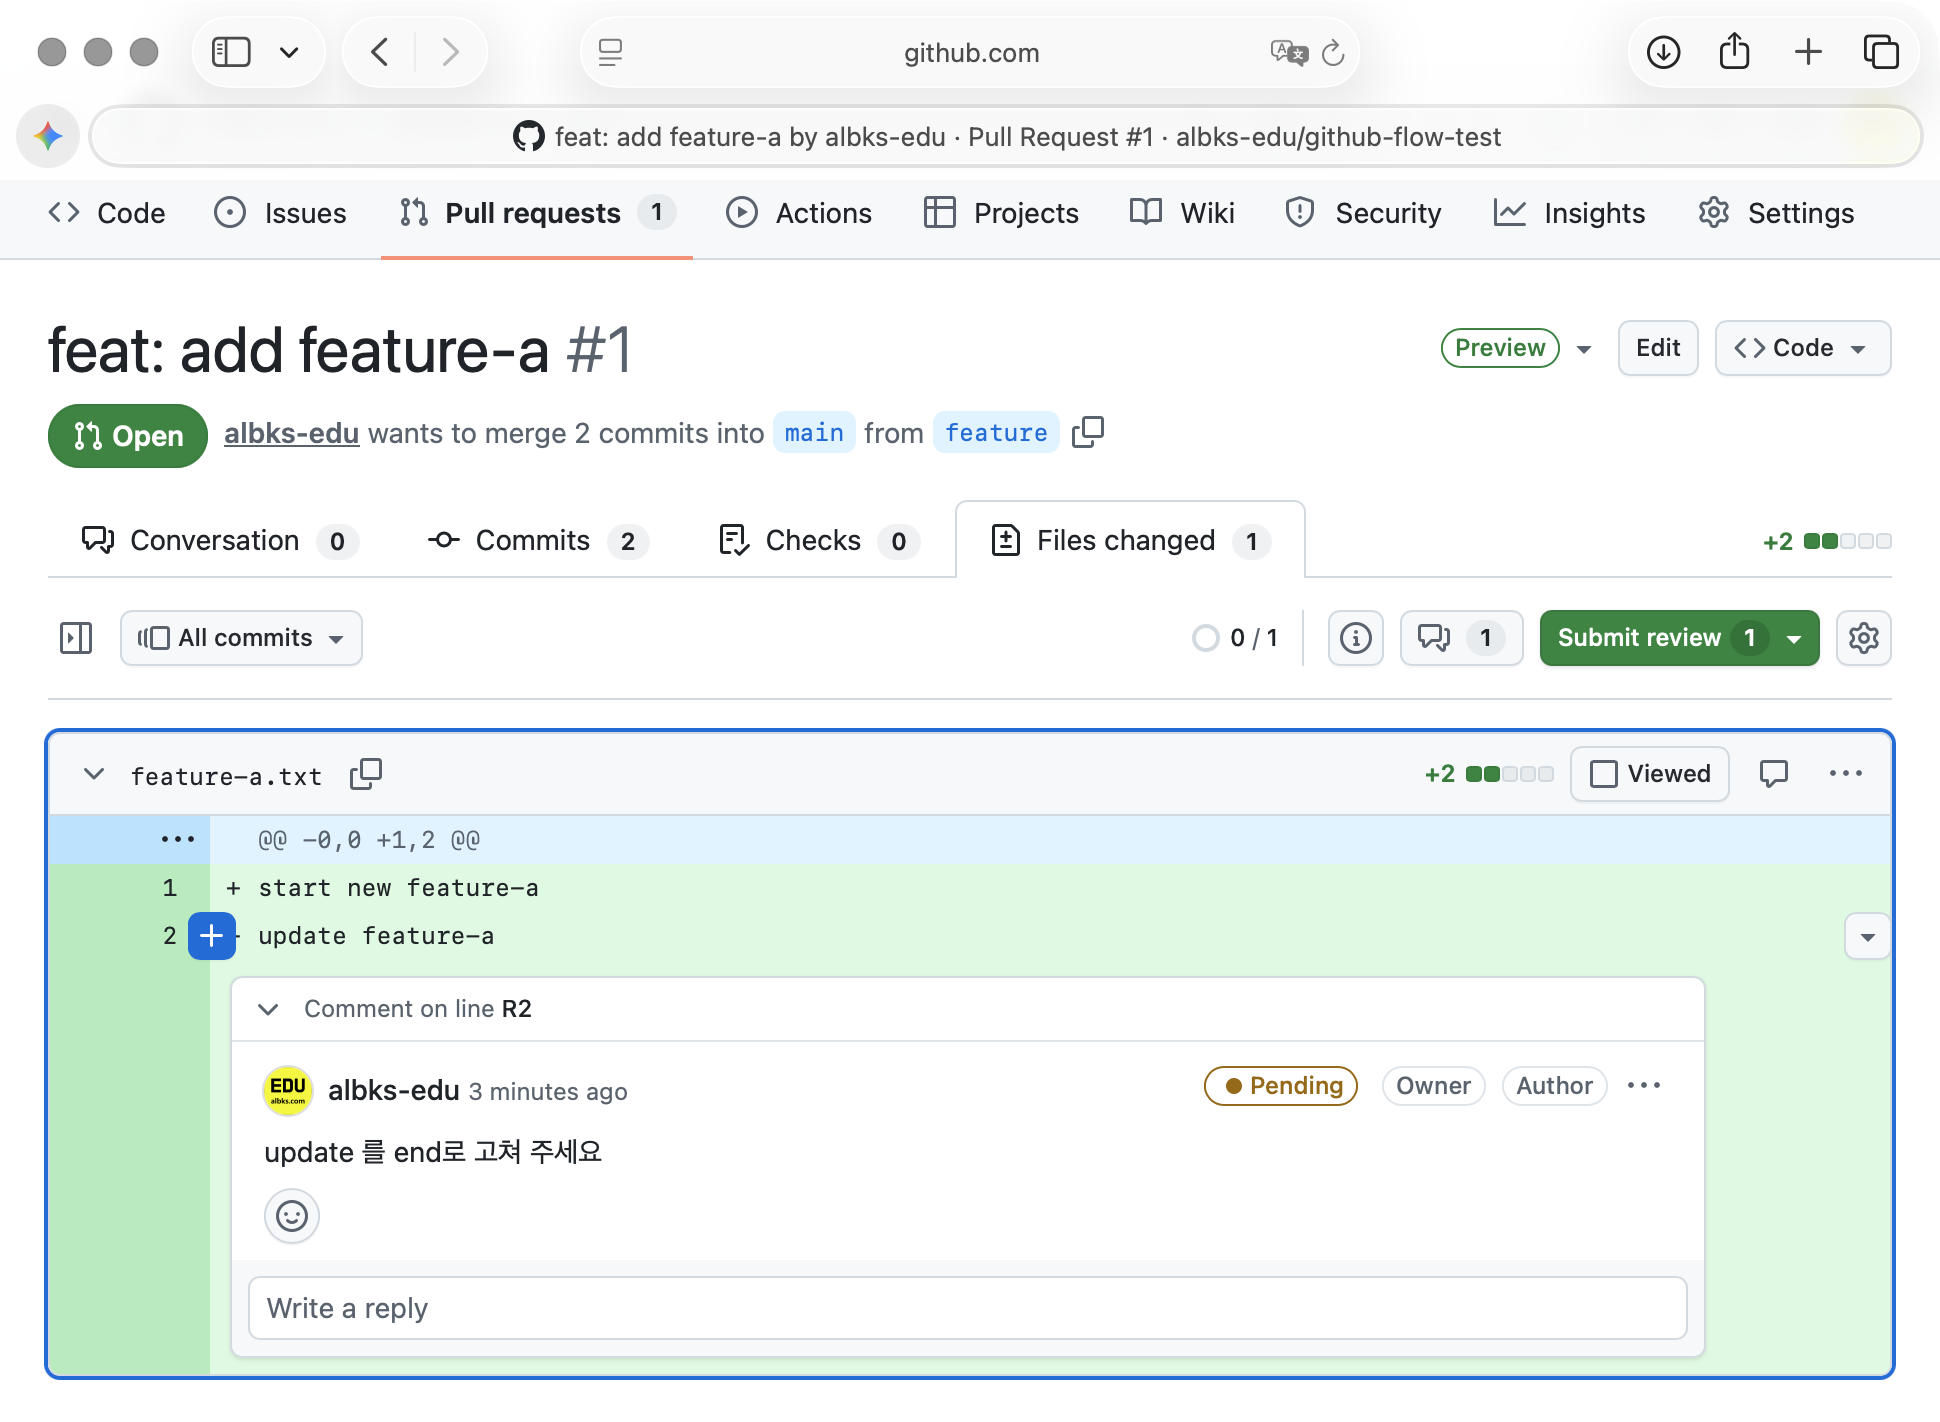The height and width of the screenshot is (1422, 1940).
Task: Toggle the file tree sidebar
Action: (x=76, y=638)
